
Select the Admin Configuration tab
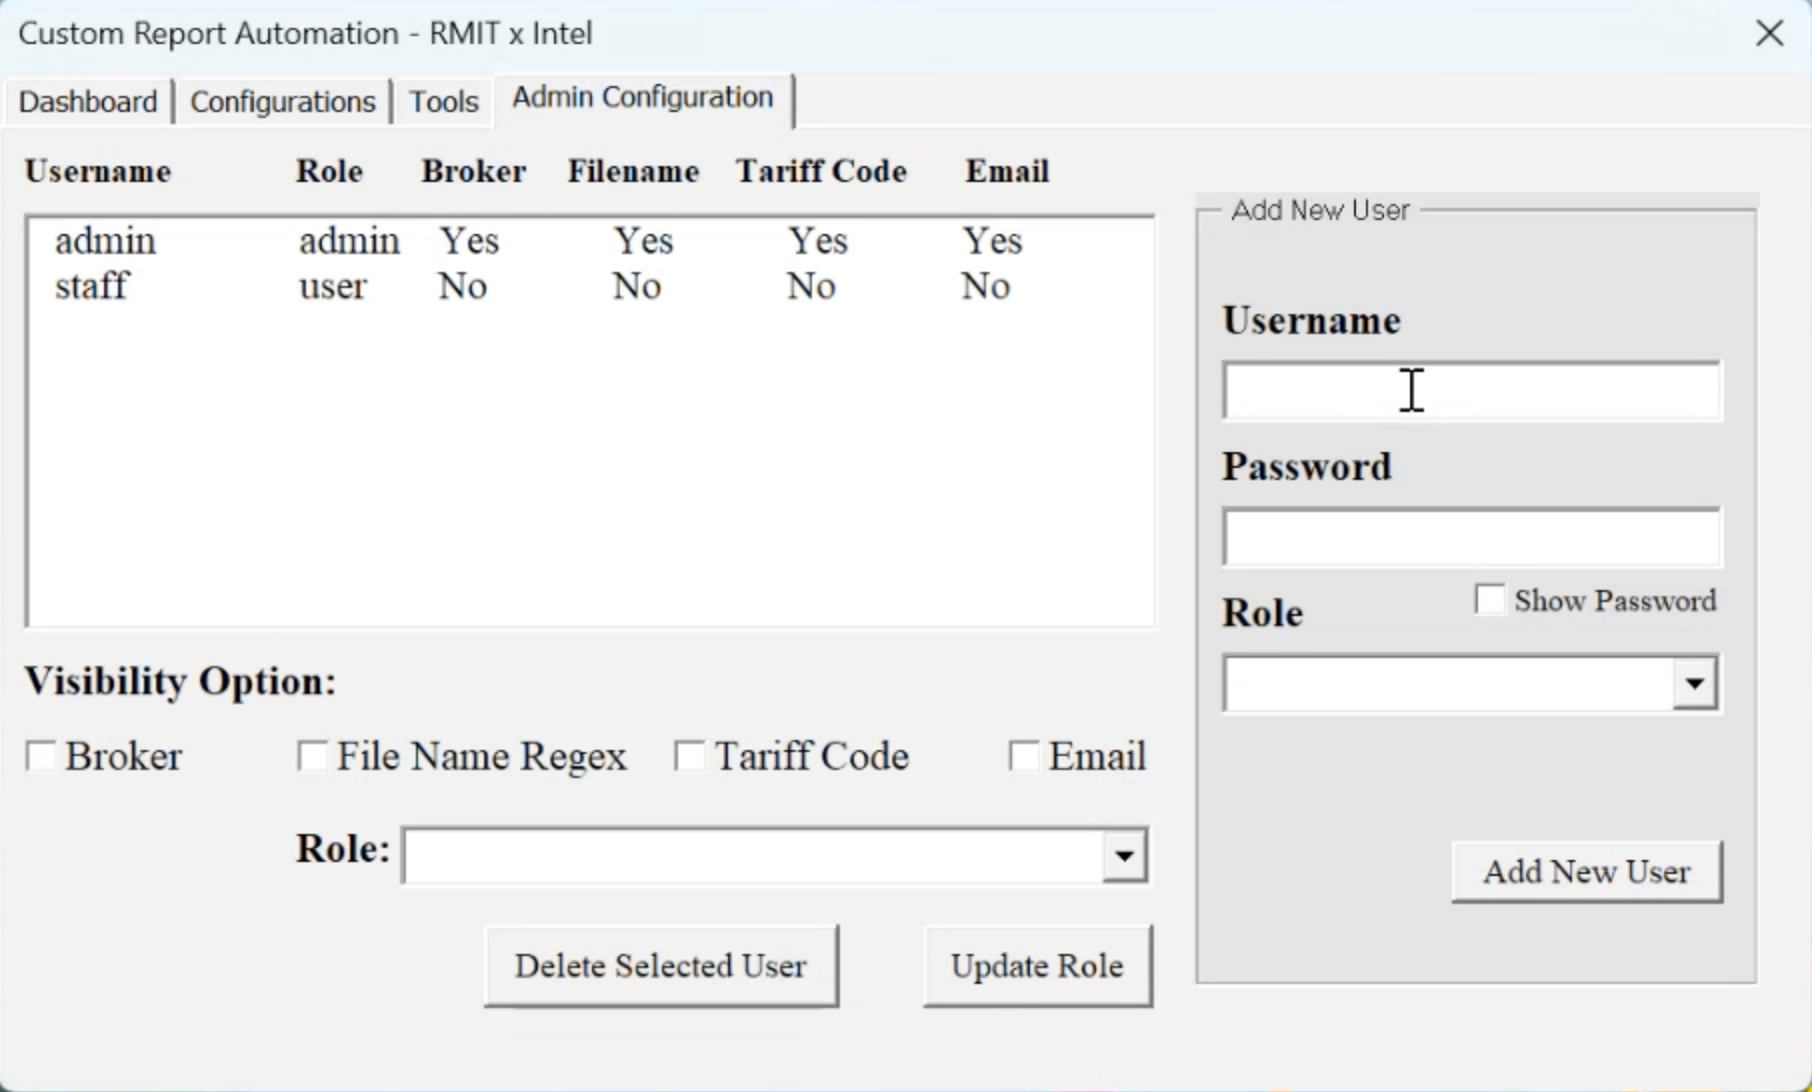coord(642,97)
